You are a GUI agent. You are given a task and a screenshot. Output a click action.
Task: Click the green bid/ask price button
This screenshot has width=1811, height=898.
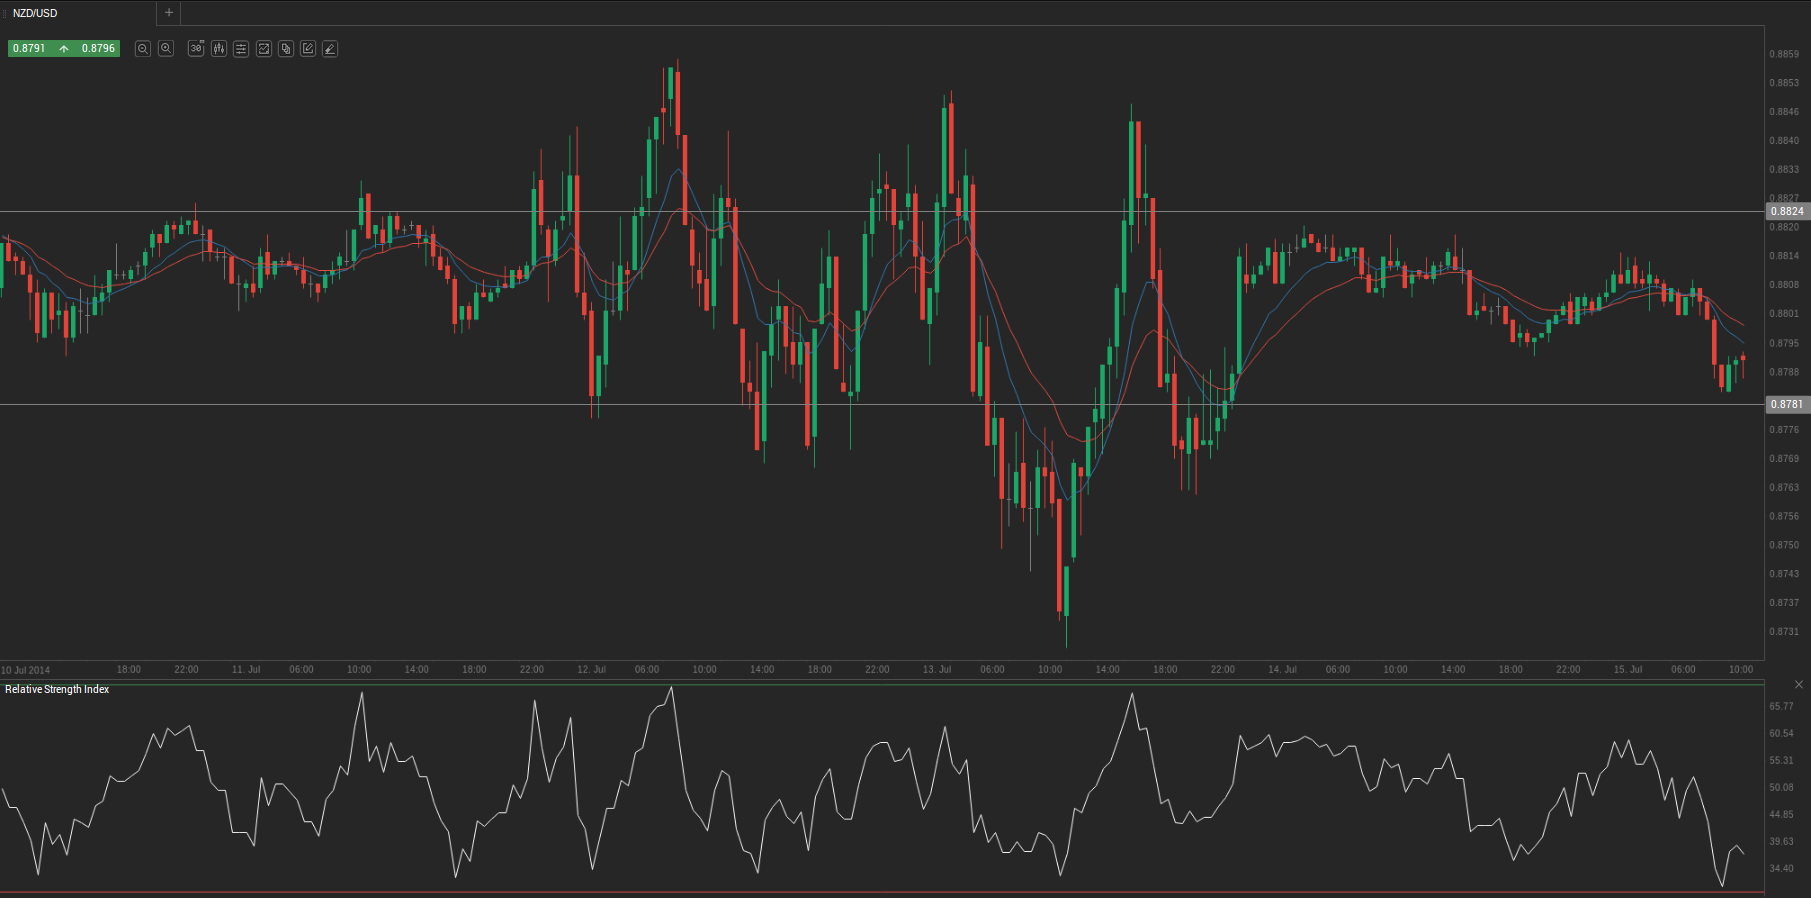pos(64,49)
